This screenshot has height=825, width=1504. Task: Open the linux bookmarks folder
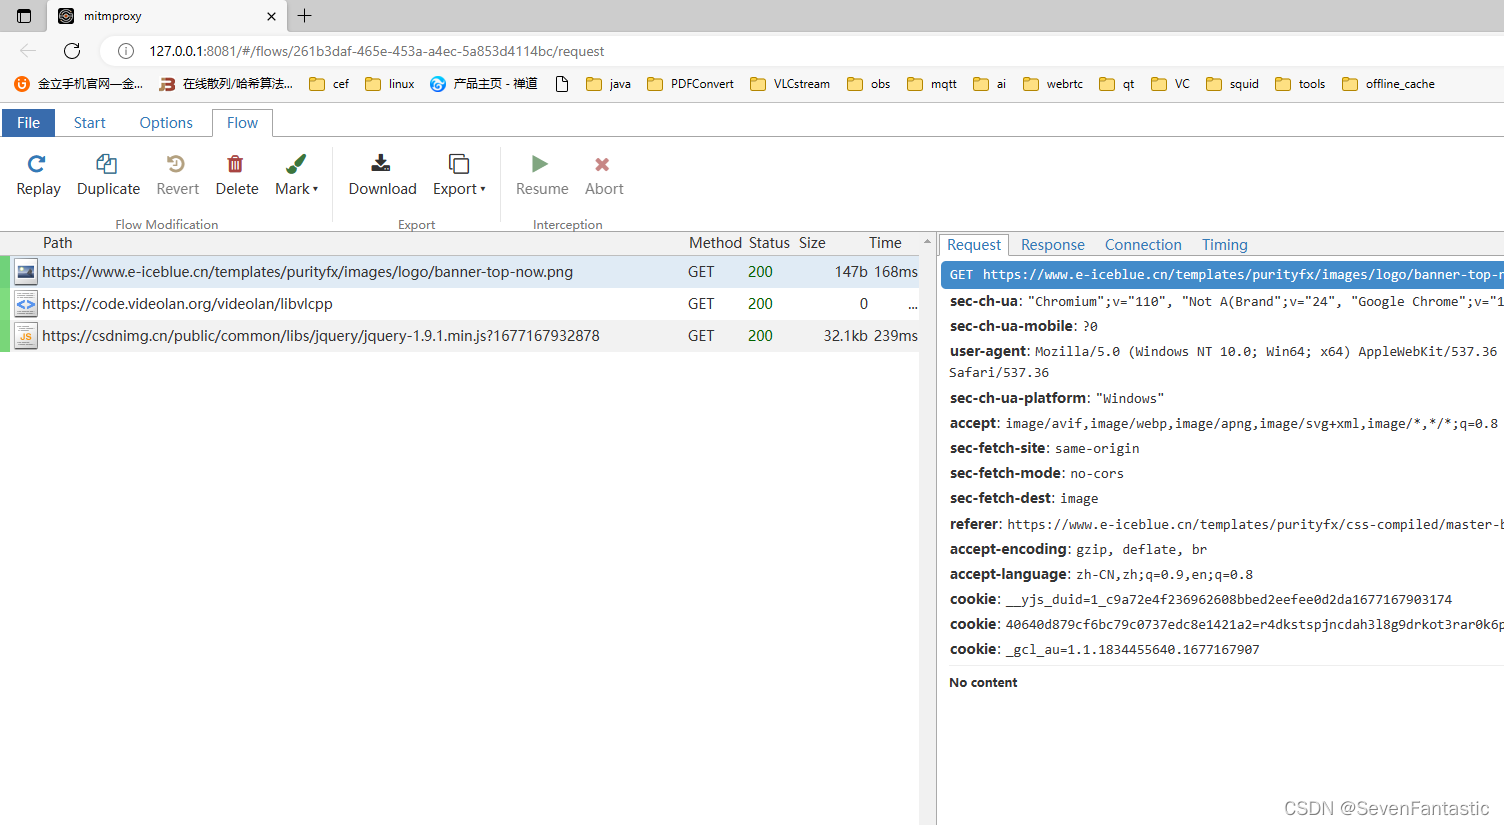[390, 84]
